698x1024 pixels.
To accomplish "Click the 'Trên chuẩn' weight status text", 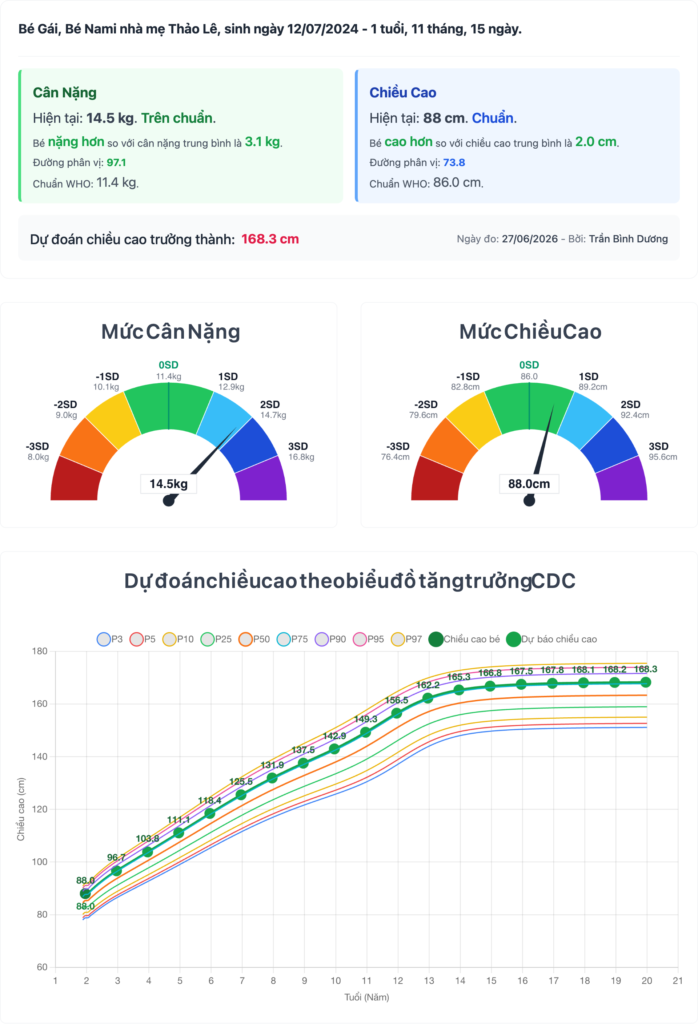I will pos(177,118).
